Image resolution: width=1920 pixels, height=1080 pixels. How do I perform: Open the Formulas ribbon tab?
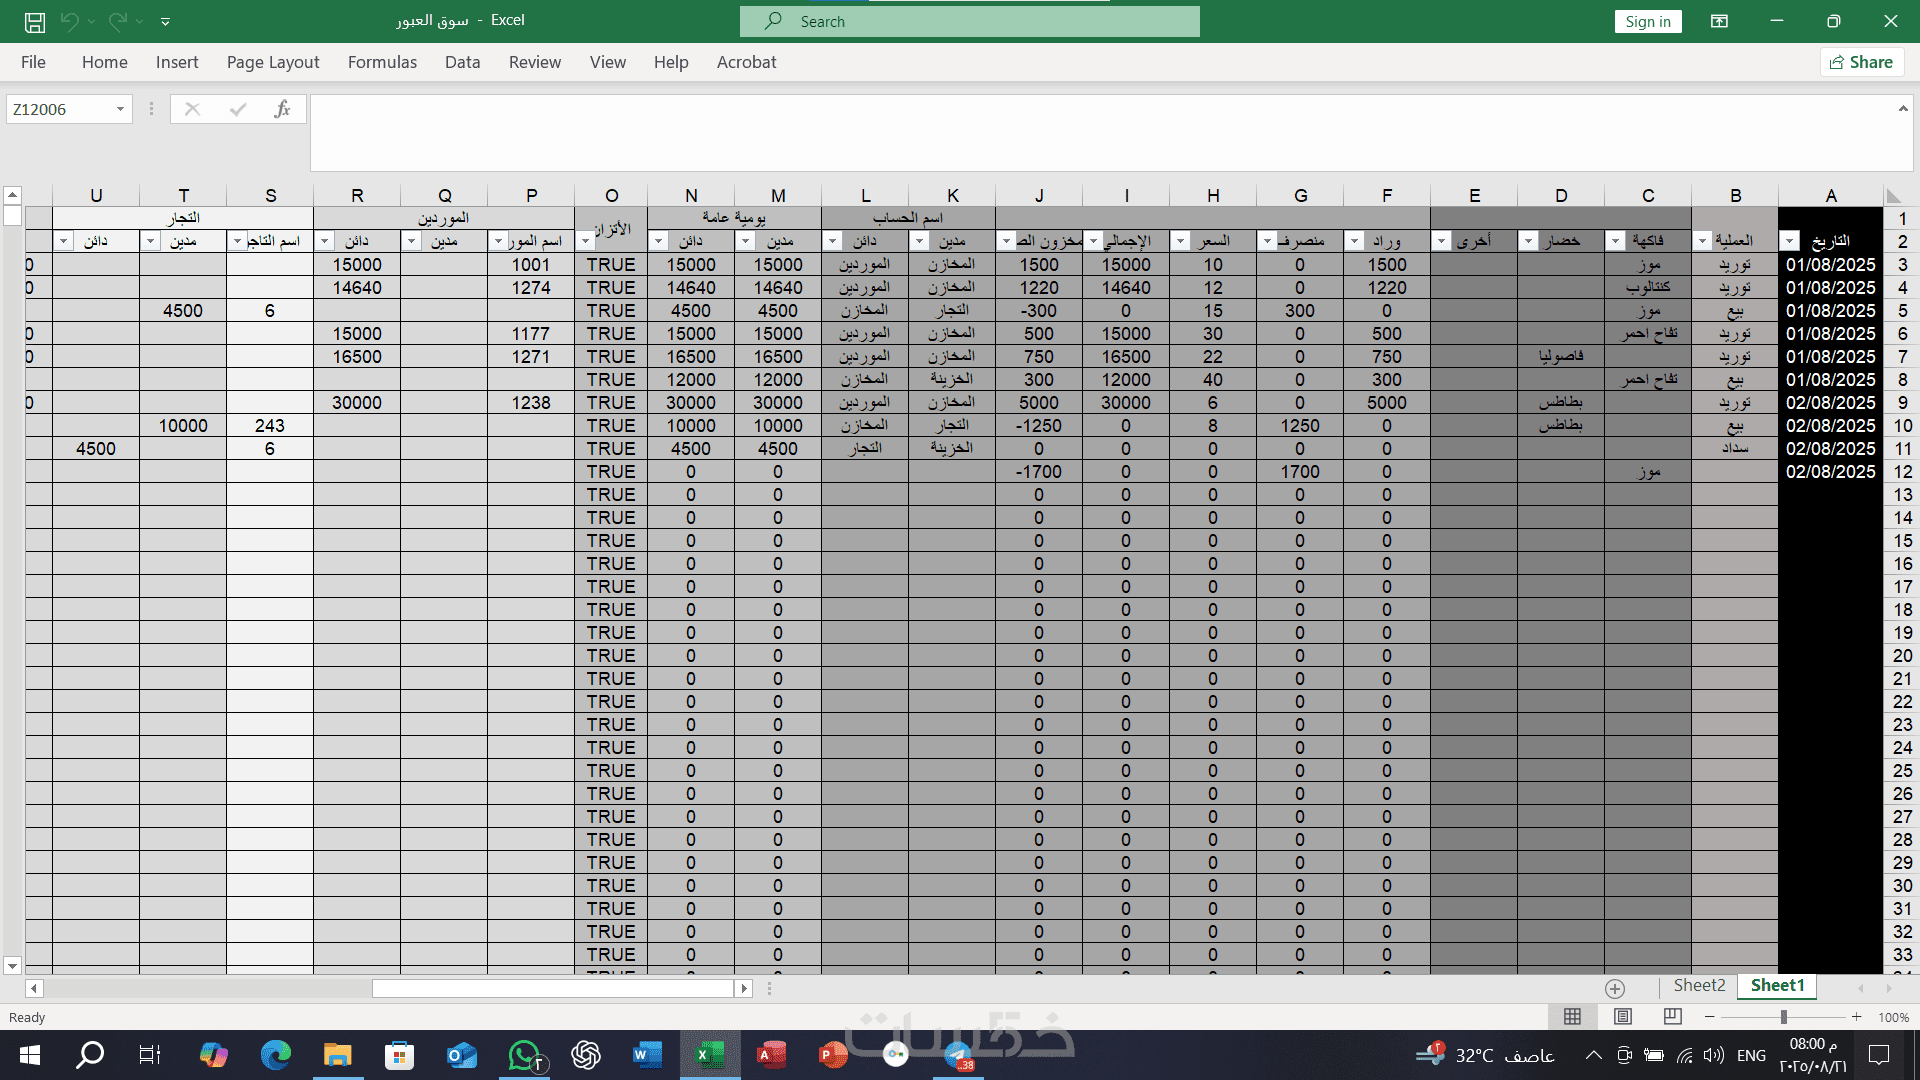click(x=382, y=62)
